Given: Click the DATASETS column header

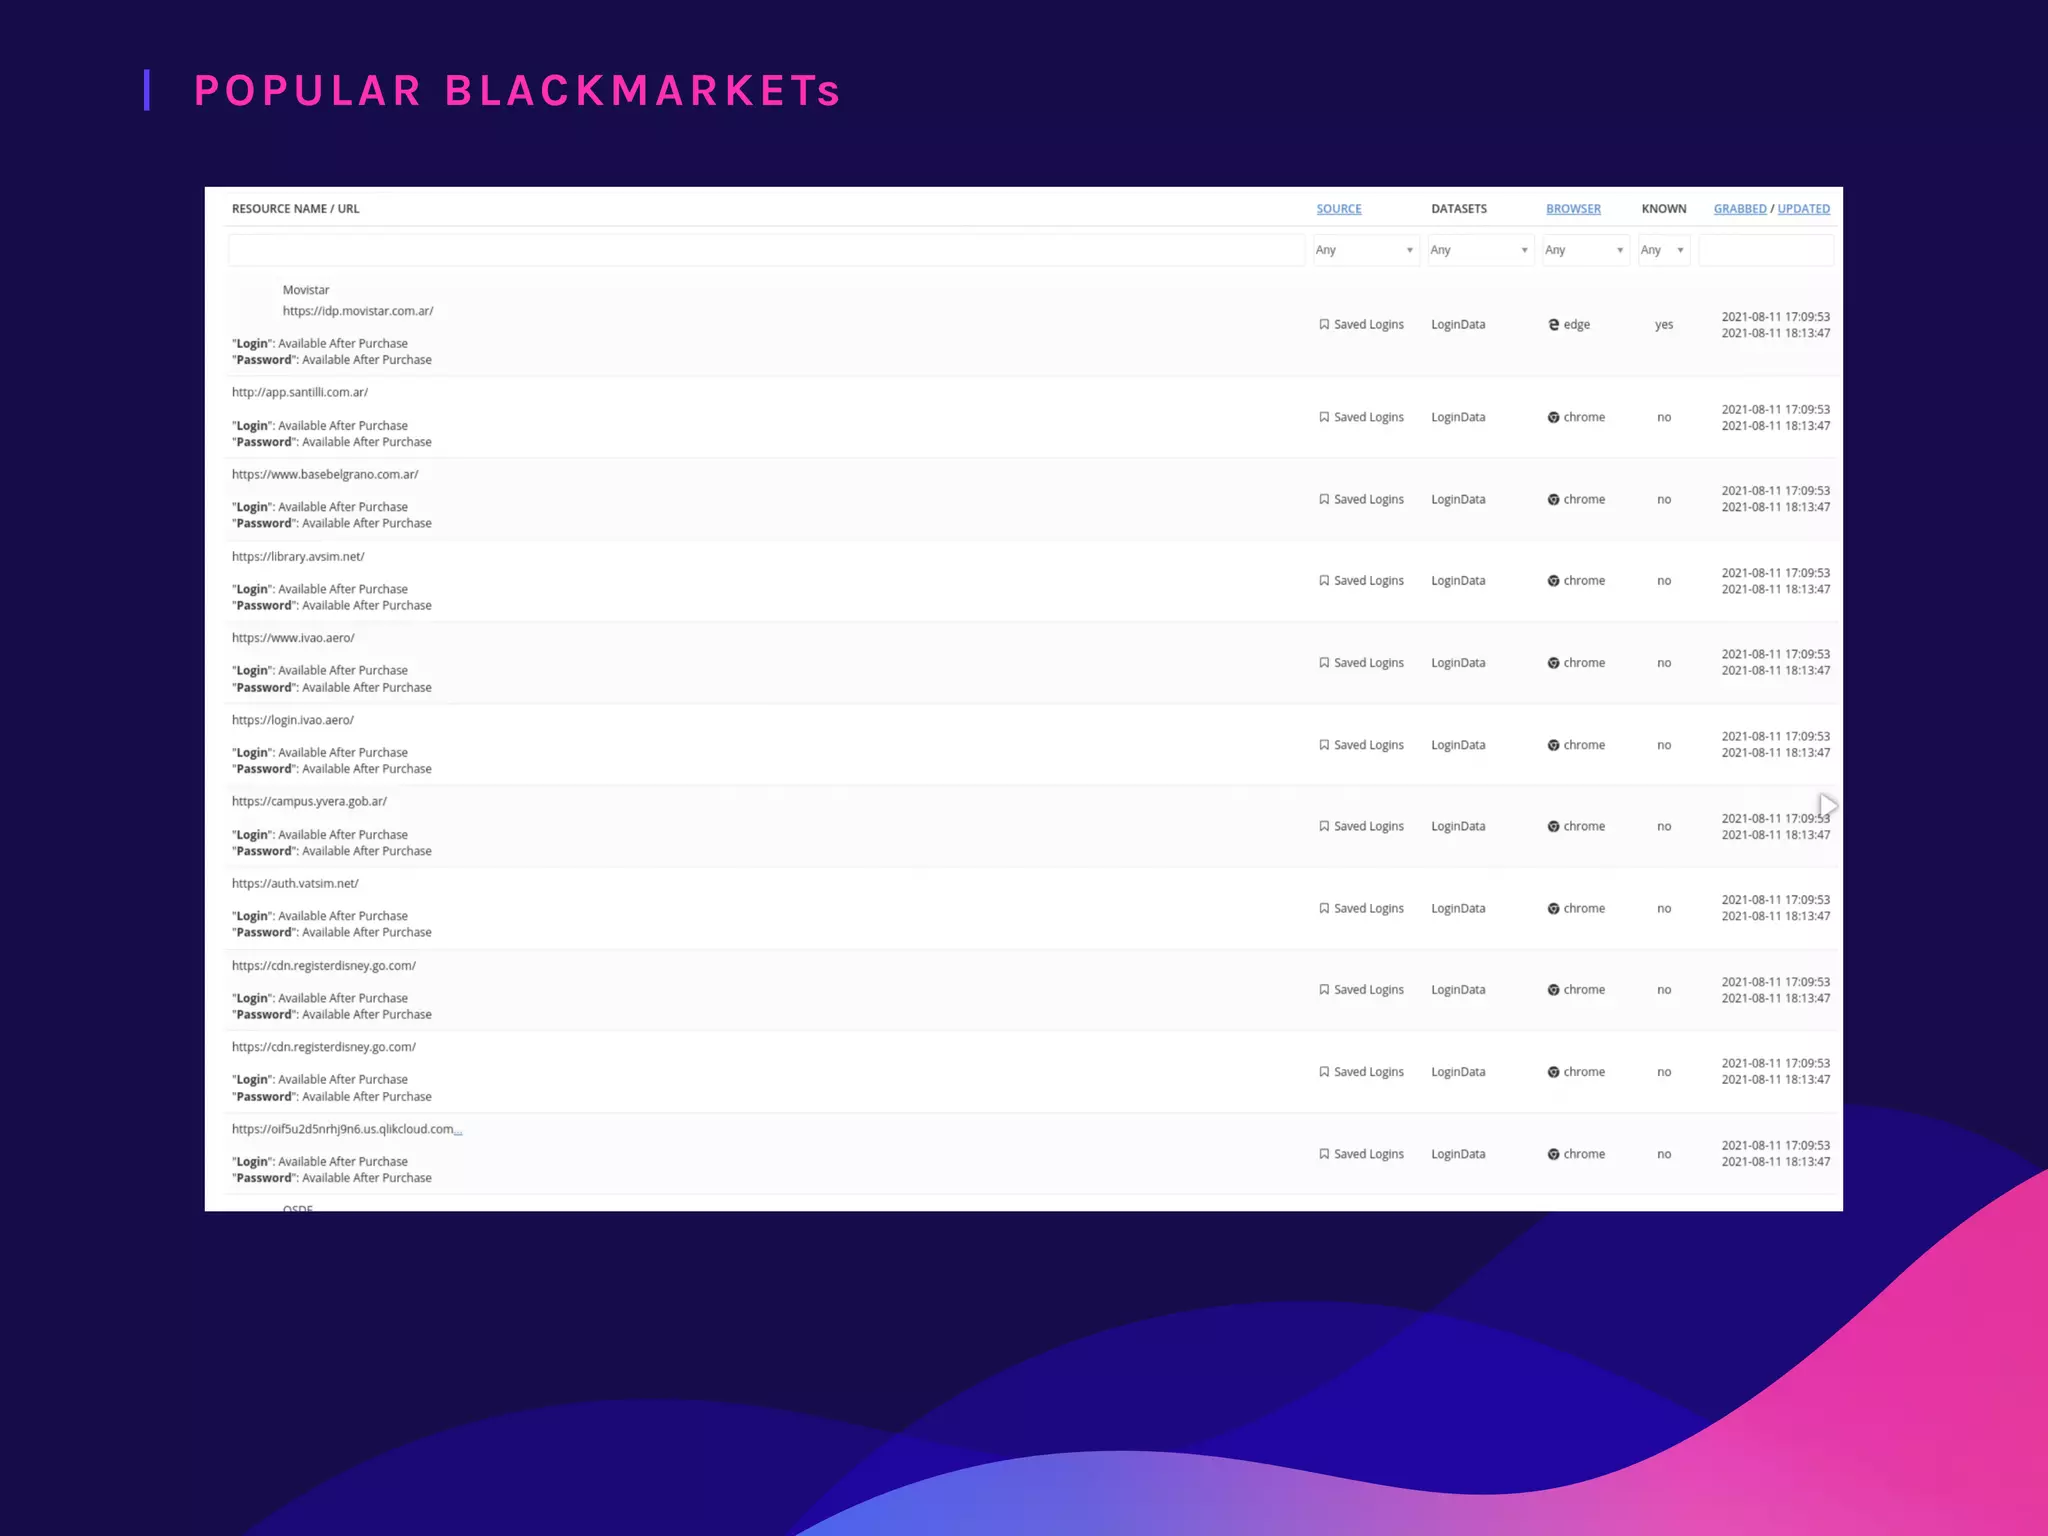Looking at the screenshot, I should [x=1459, y=209].
